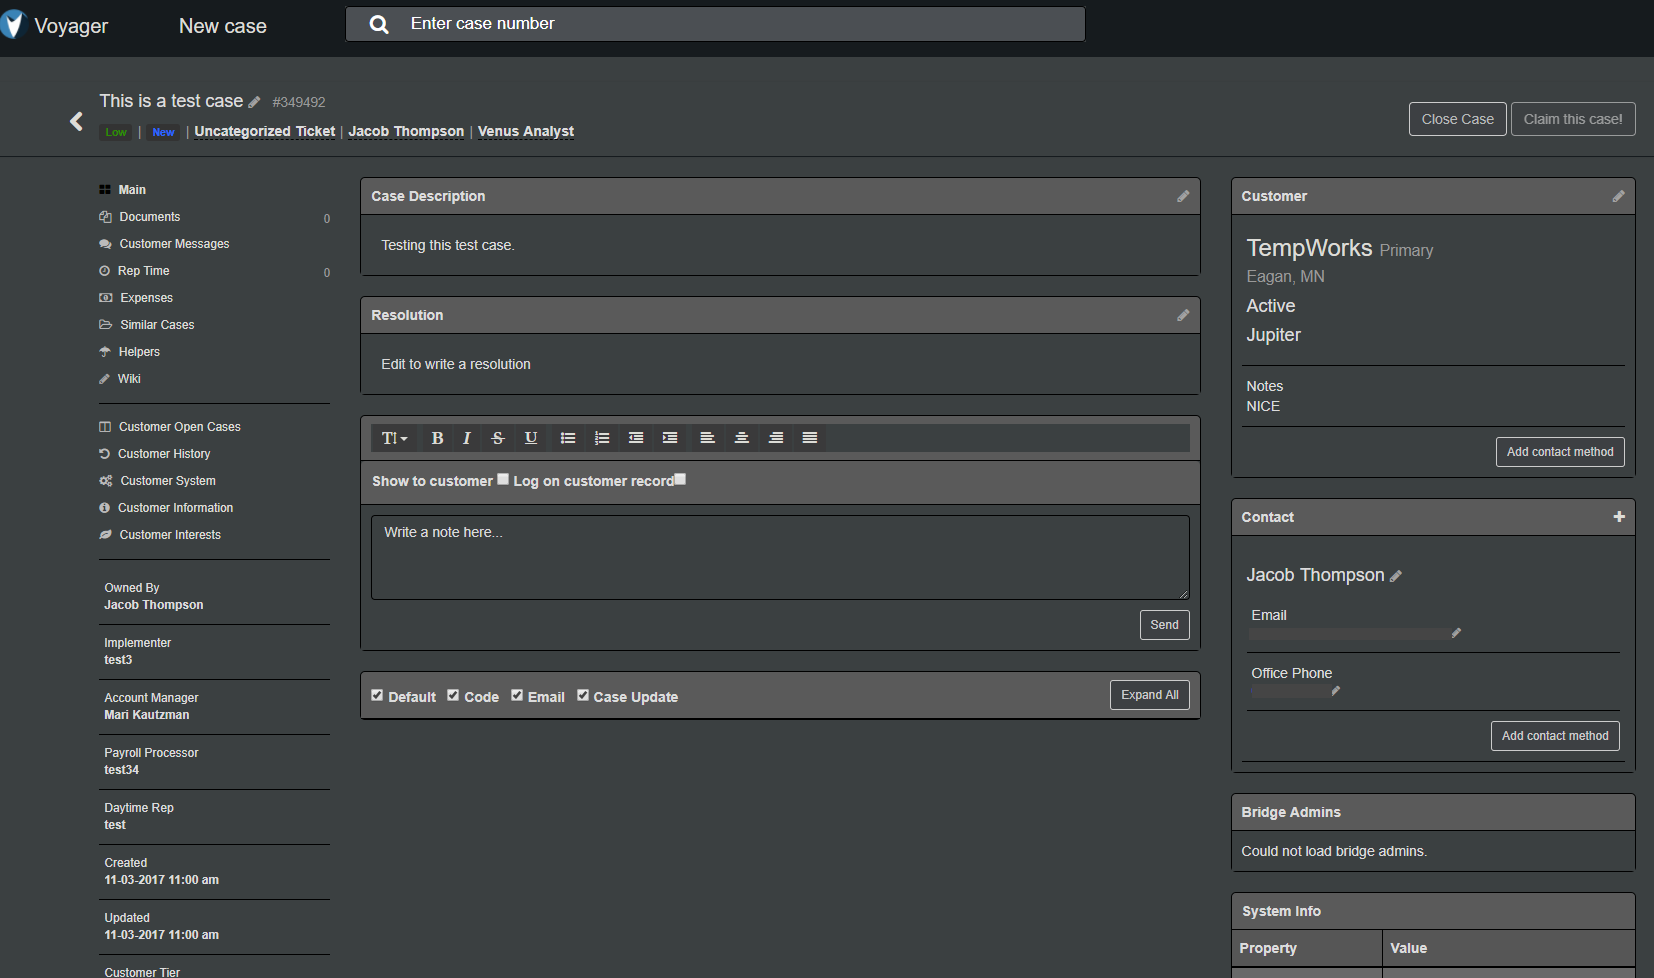1654x978 pixels.
Task: Toggle bold formatting in note editor
Action: [437, 438]
